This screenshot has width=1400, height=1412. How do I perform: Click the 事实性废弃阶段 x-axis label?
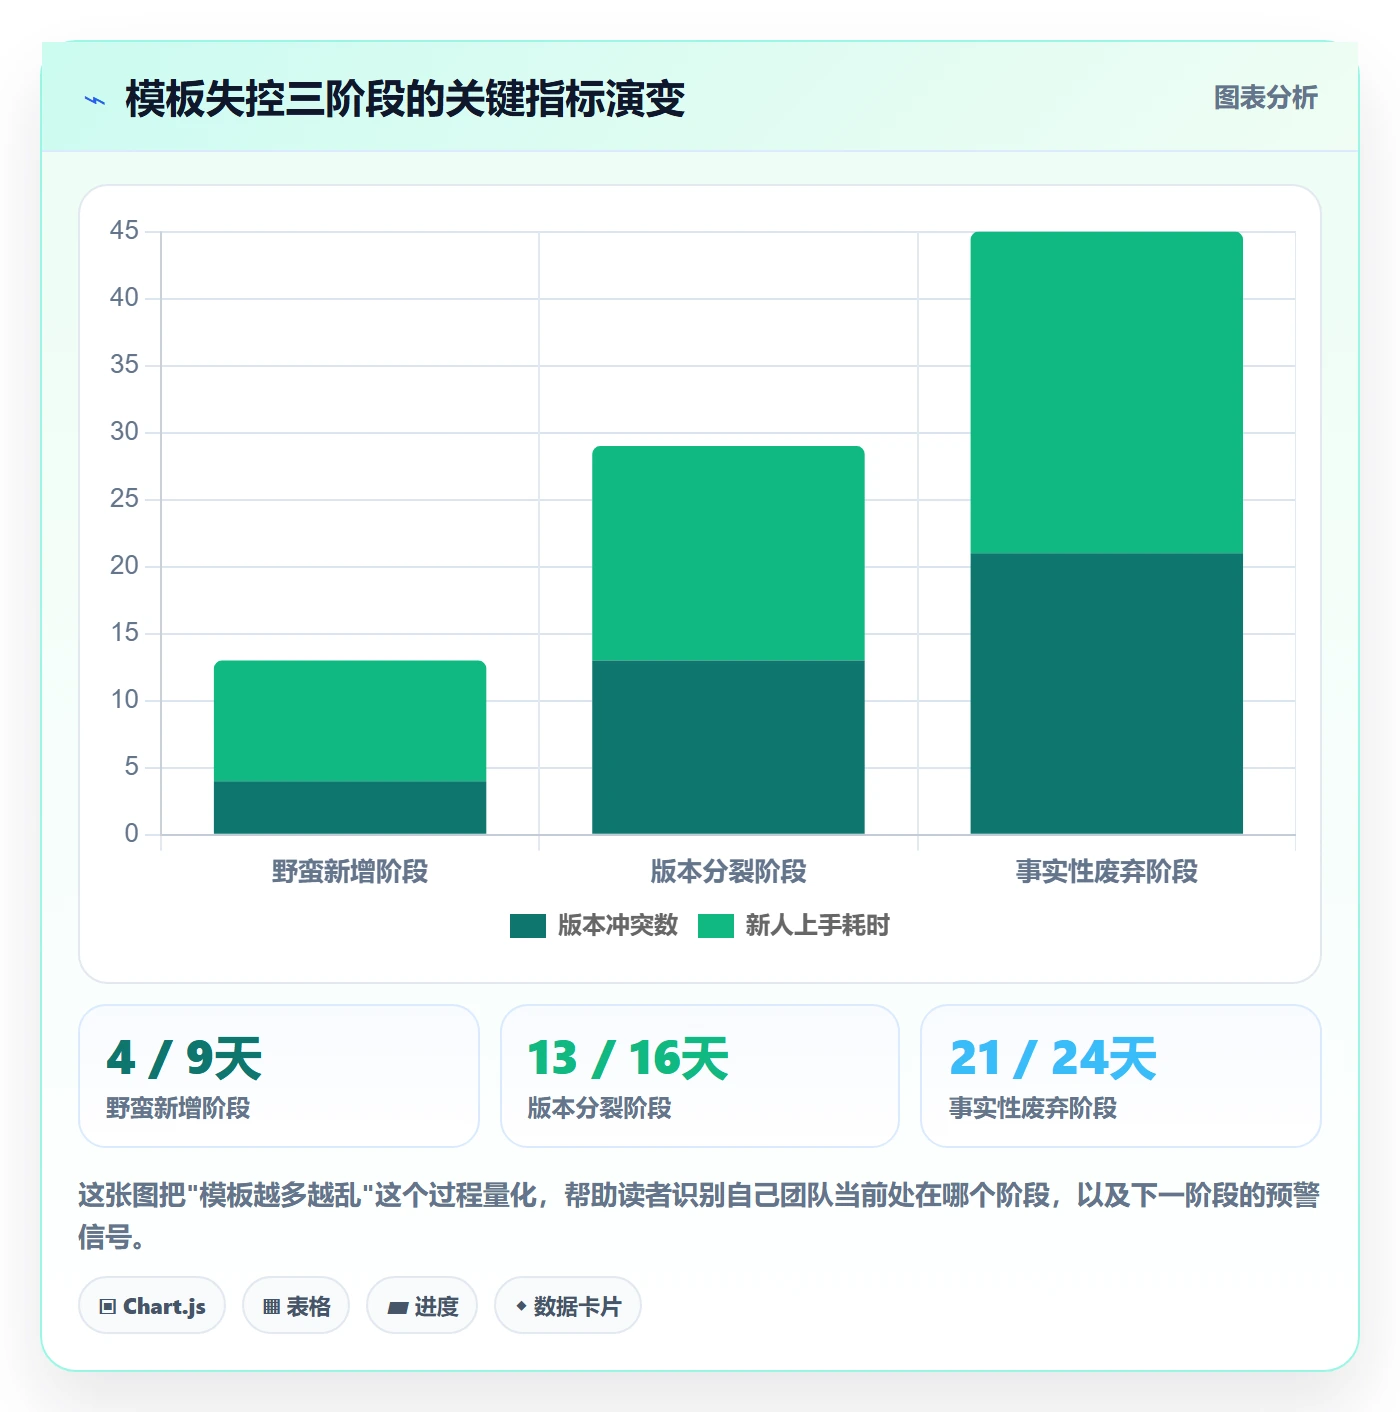(x=1107, y=872)
